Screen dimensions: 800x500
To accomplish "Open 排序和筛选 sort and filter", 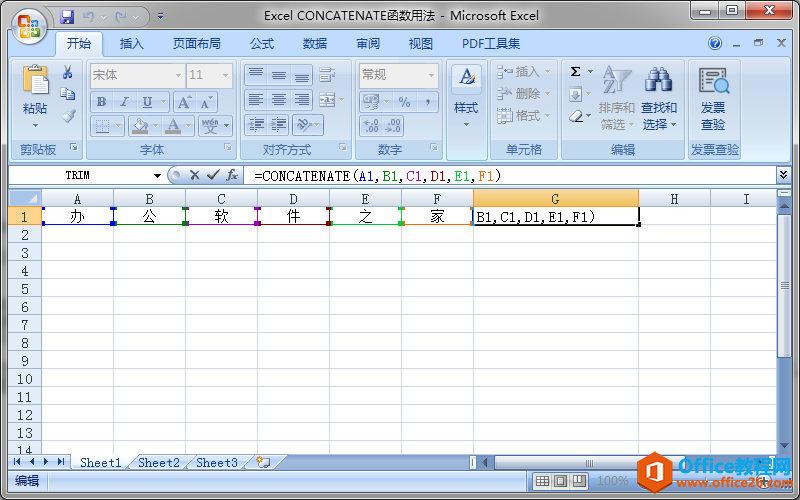I will pyautogui.click(x=616, y=97).
